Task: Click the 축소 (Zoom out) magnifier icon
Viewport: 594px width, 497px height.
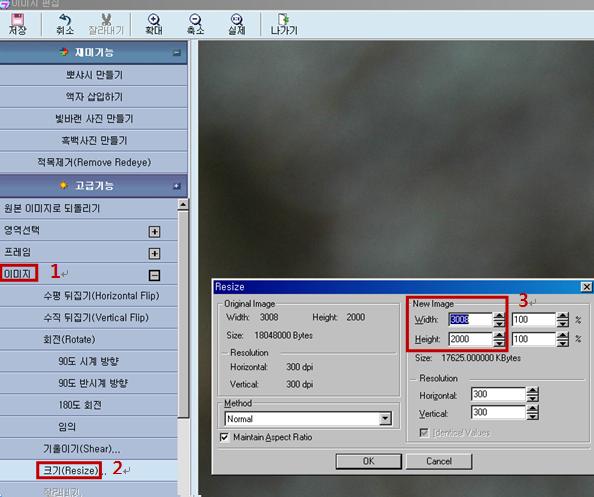Action: click(195, 19)
